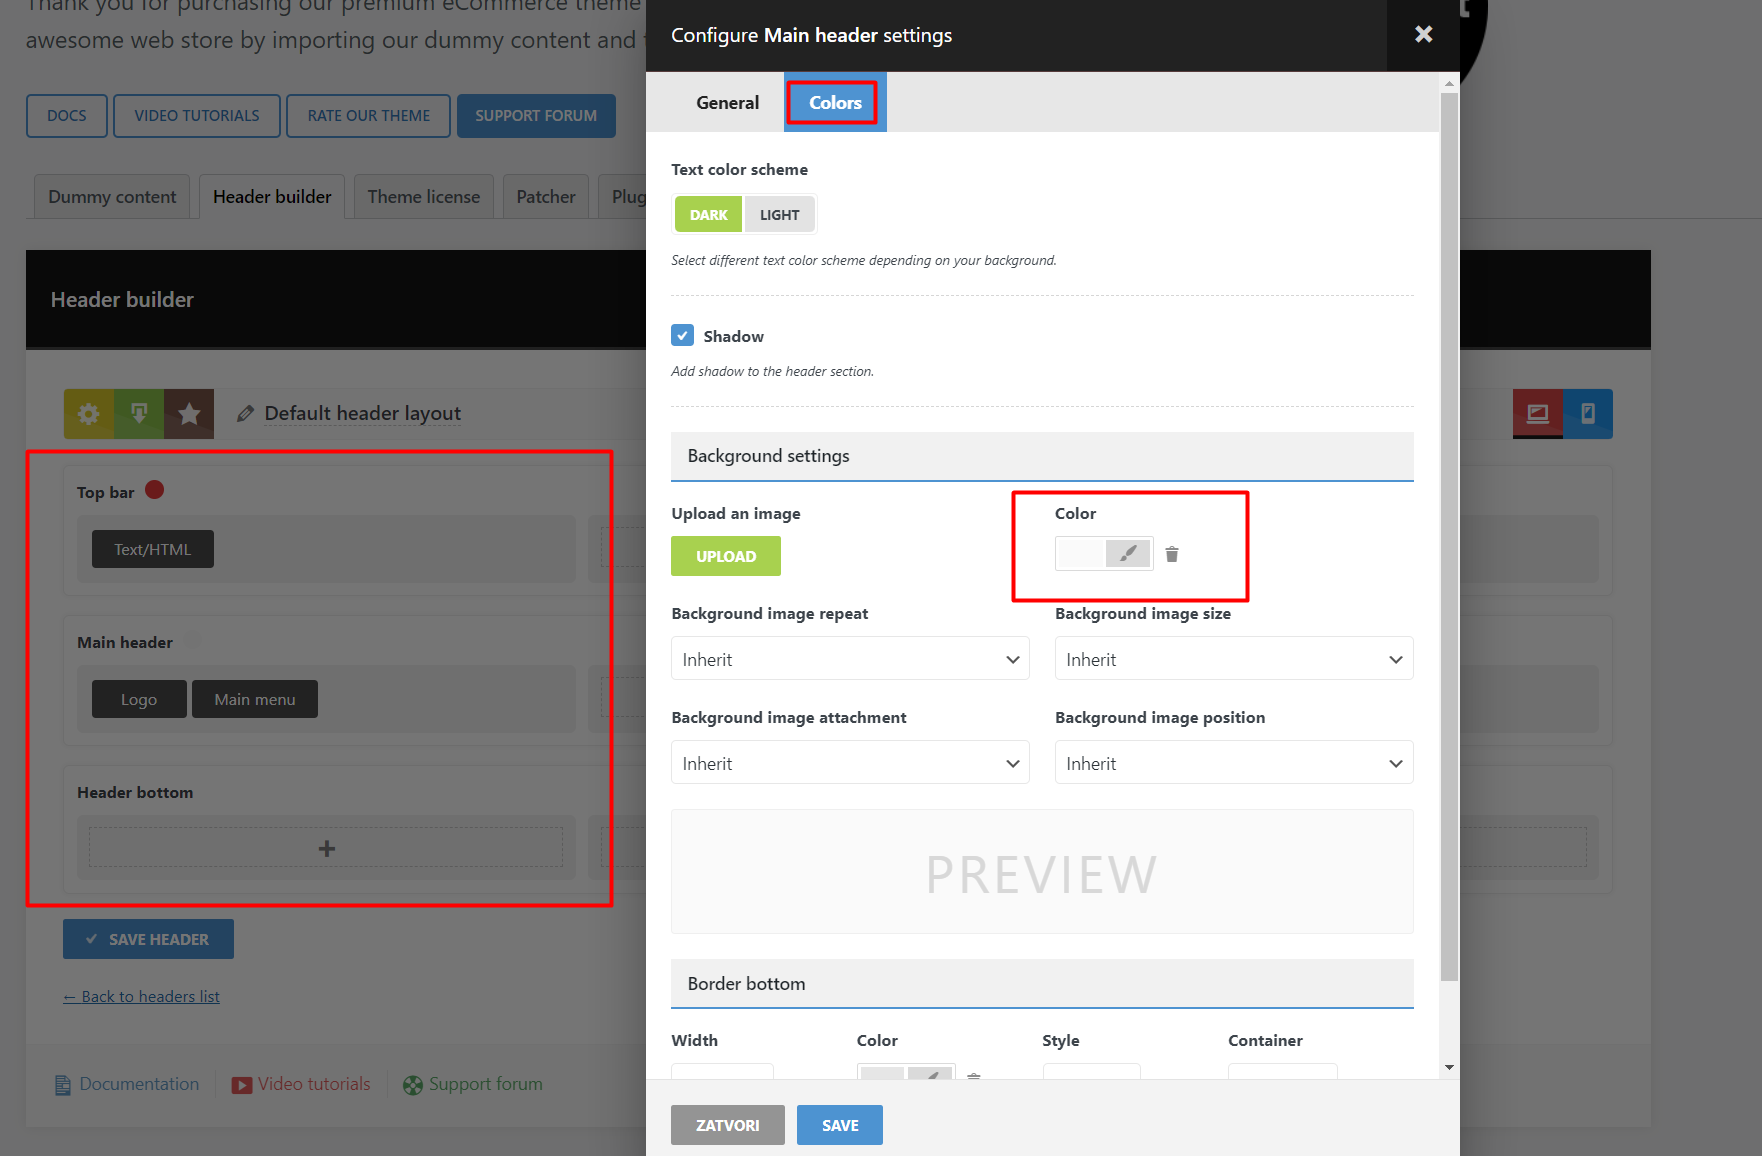Click the Border bottom Color swatch
Viewport: 1762px width, 1156px height.
(x=882, y=1072)
